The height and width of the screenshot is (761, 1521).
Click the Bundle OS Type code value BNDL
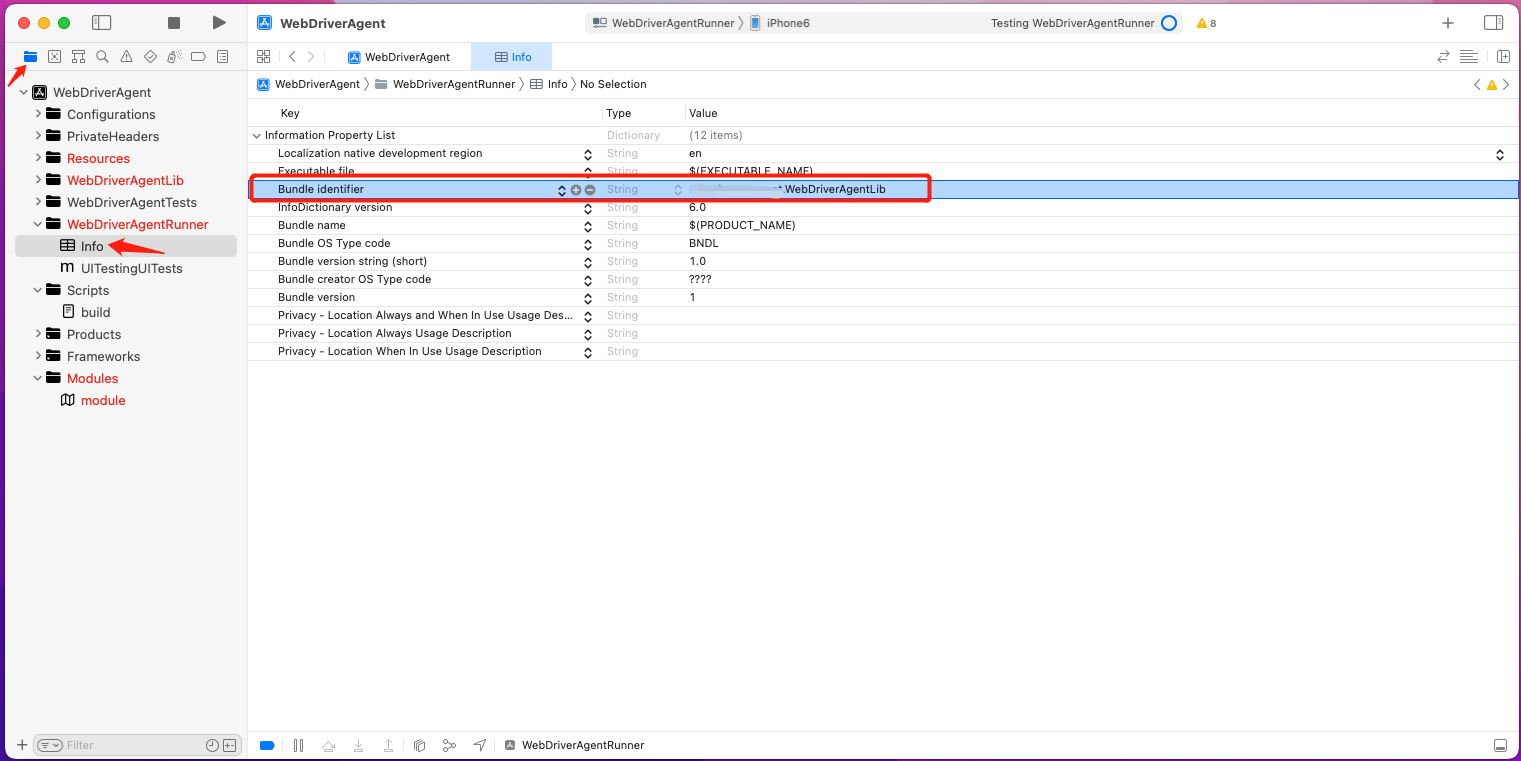click(704, 243)
